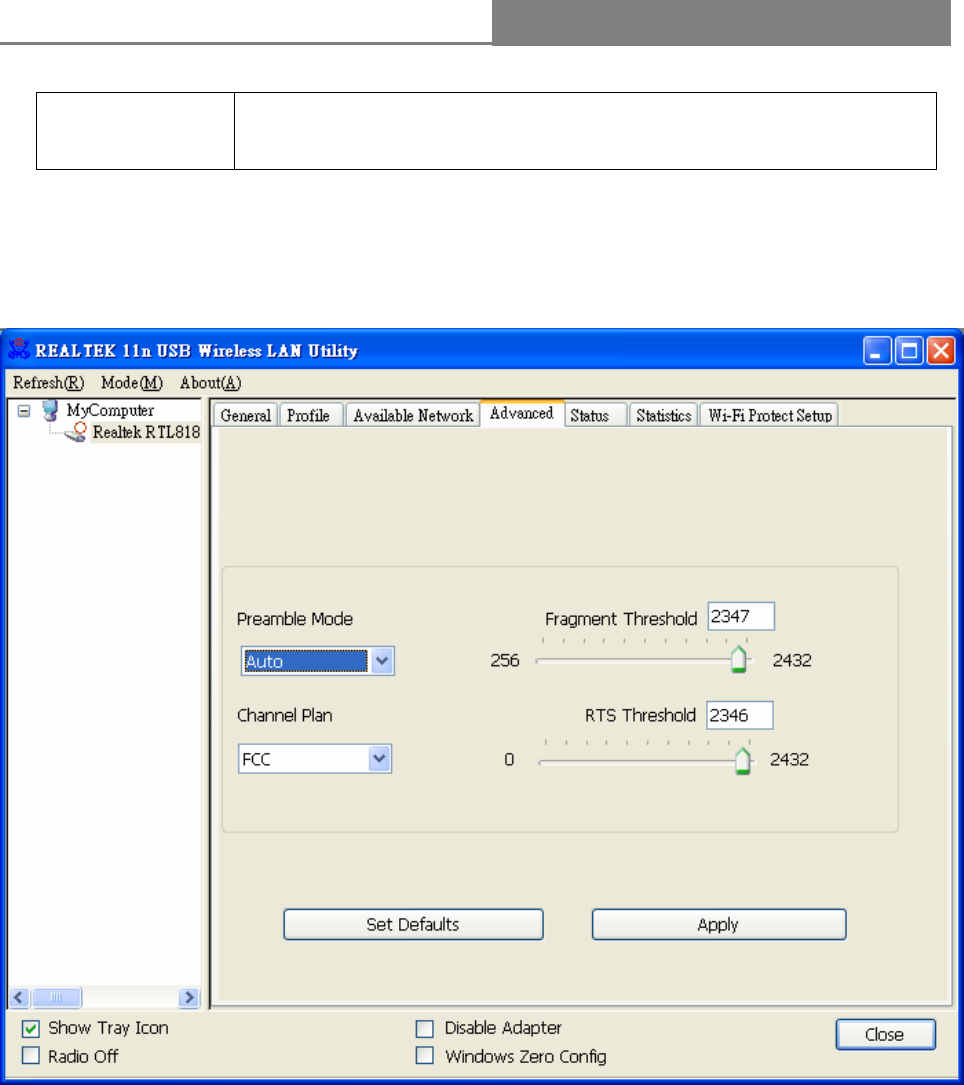Click the Preamble Mode label
The height and width of the screenshot is (1085, 964).
[295, 619]
